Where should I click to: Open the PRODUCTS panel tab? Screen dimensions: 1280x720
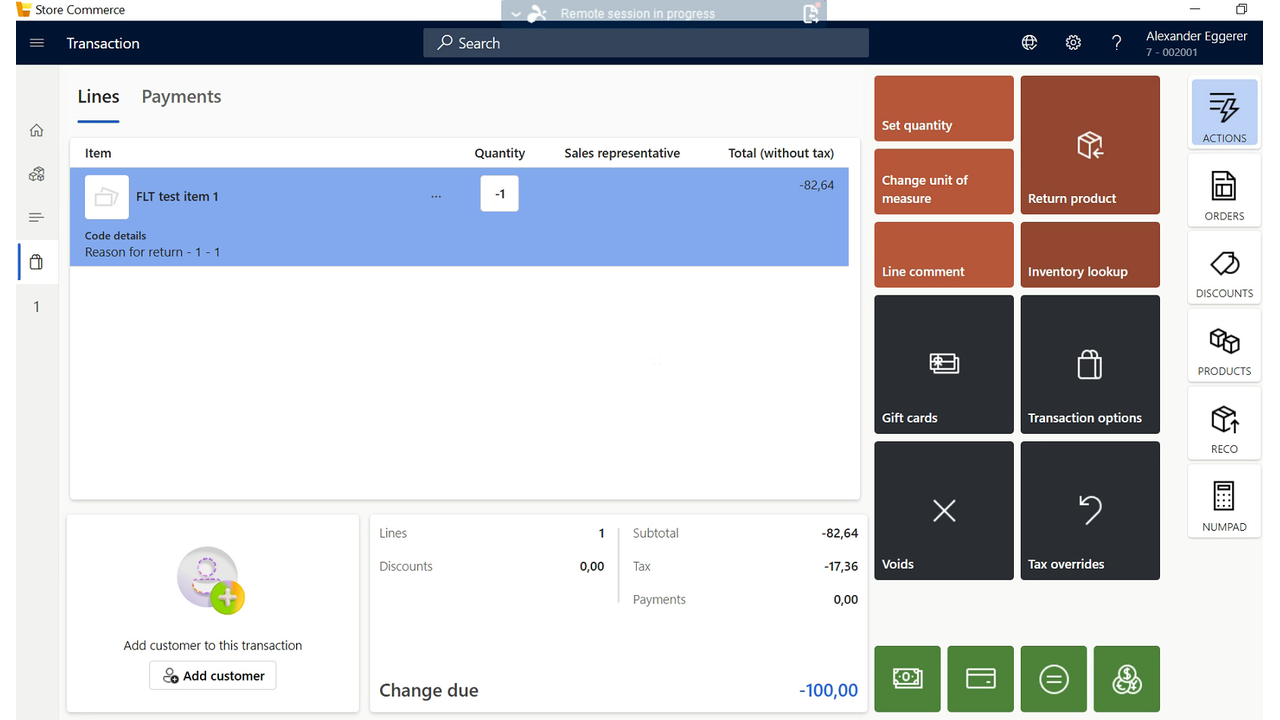point(1224,347)
